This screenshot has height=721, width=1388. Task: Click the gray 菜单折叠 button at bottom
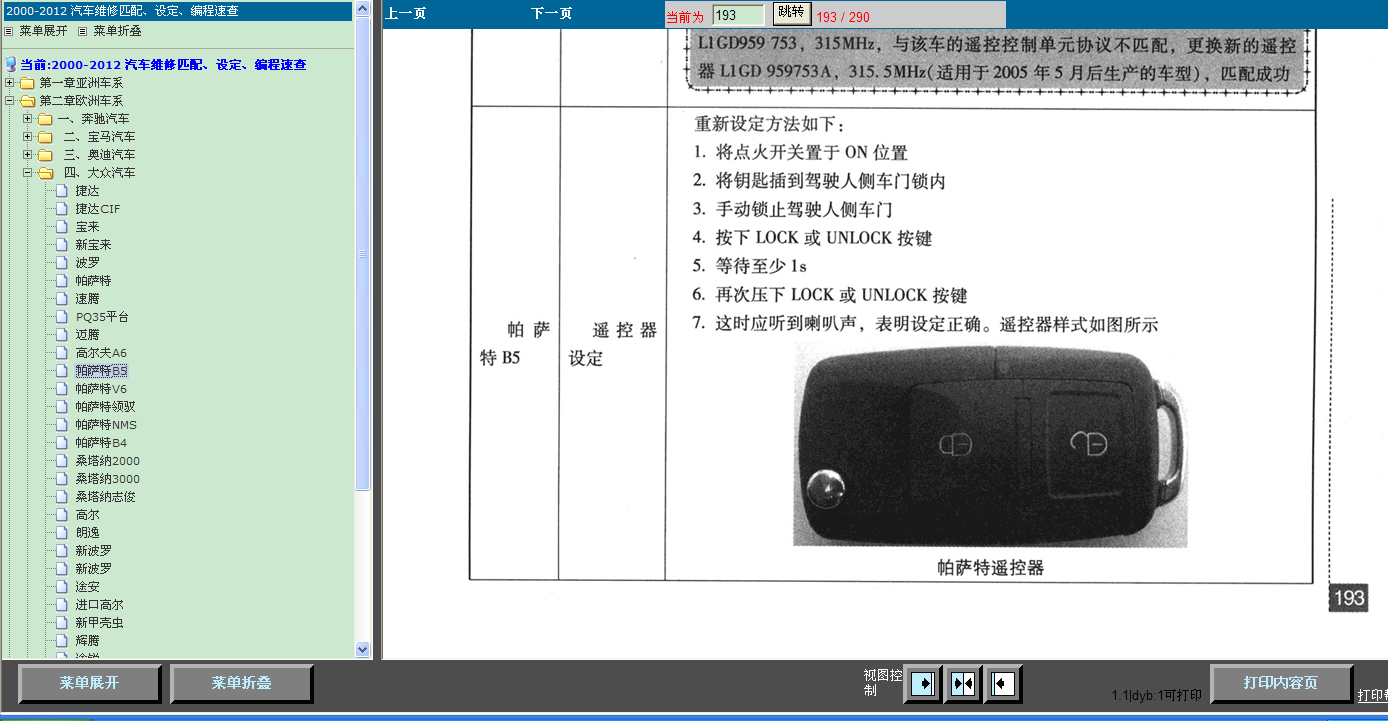point(241,684)
